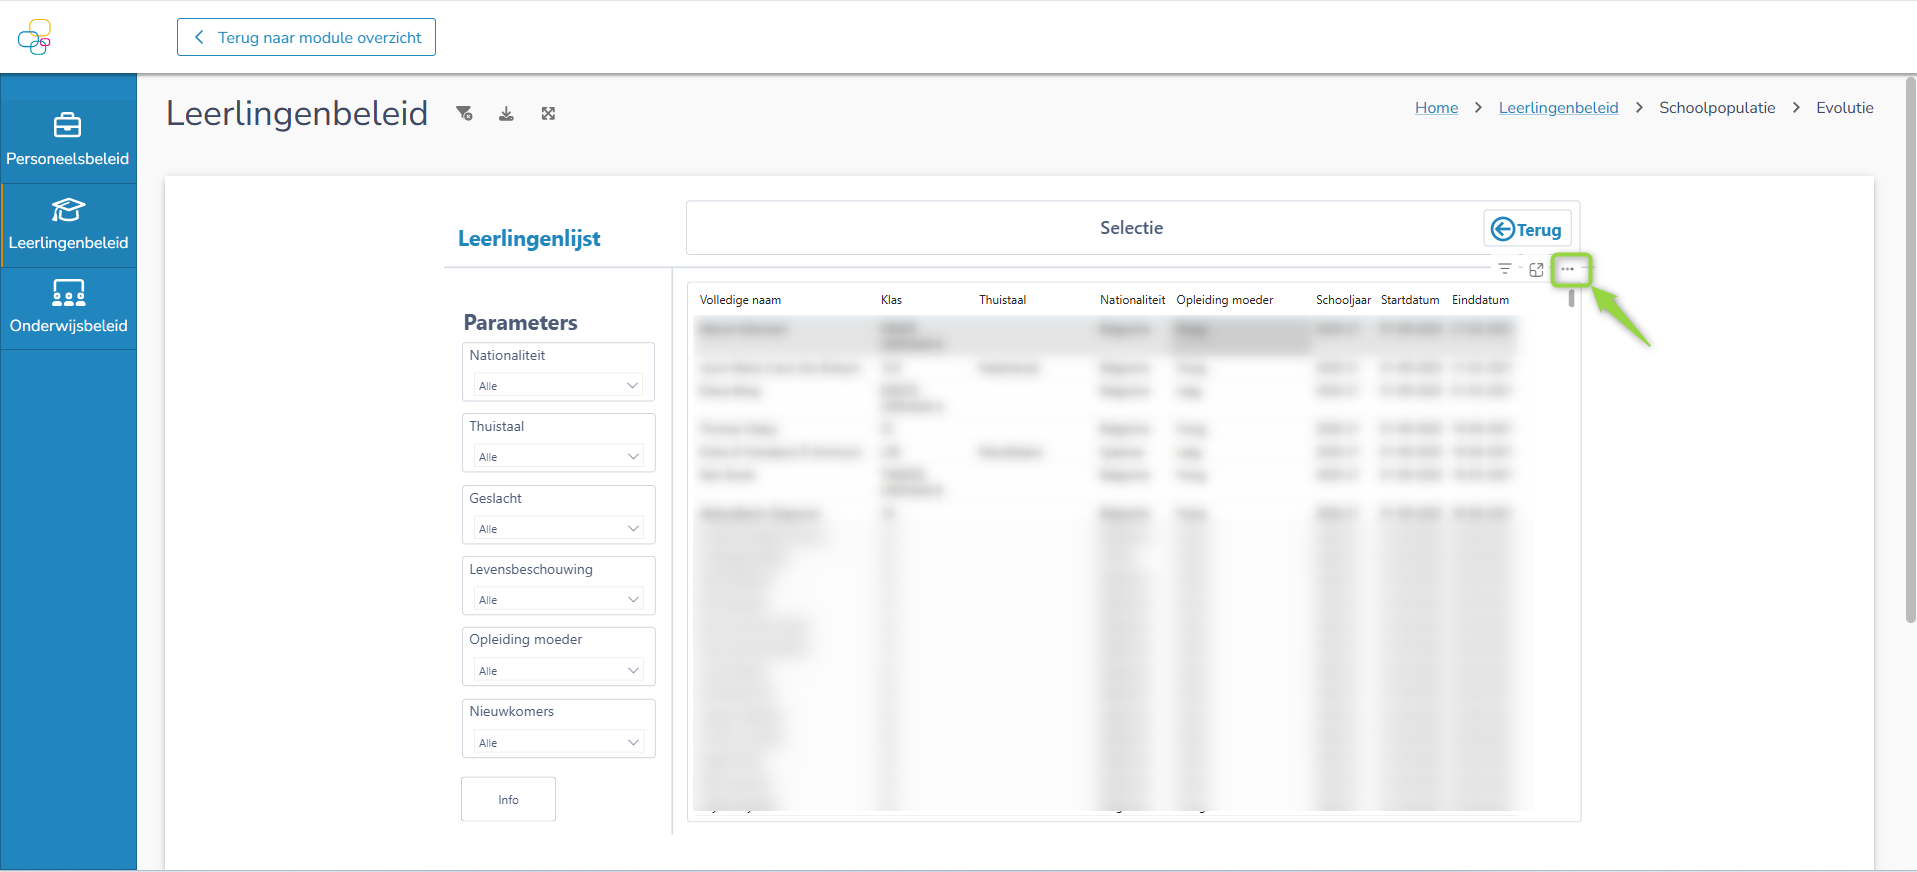Click the app logo in top-left corner
This screenshot has width=1917, height=872.
click(34, 37)
